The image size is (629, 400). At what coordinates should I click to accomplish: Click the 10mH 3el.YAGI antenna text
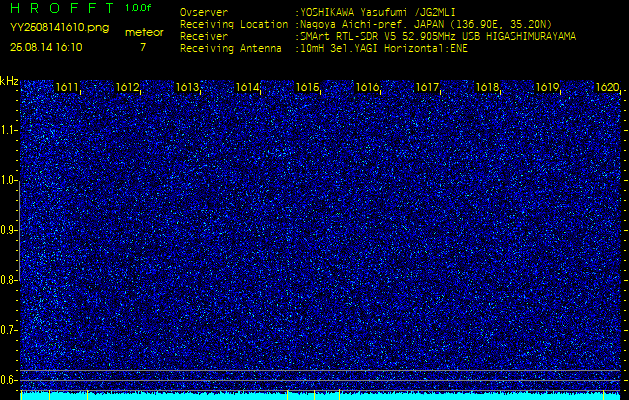(384, 49)
